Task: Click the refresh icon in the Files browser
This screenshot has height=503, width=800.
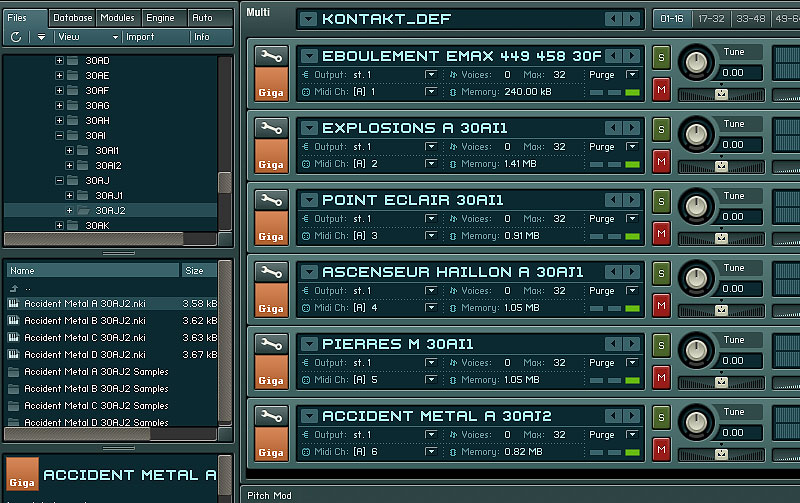Action: click(x=16, y=37)
